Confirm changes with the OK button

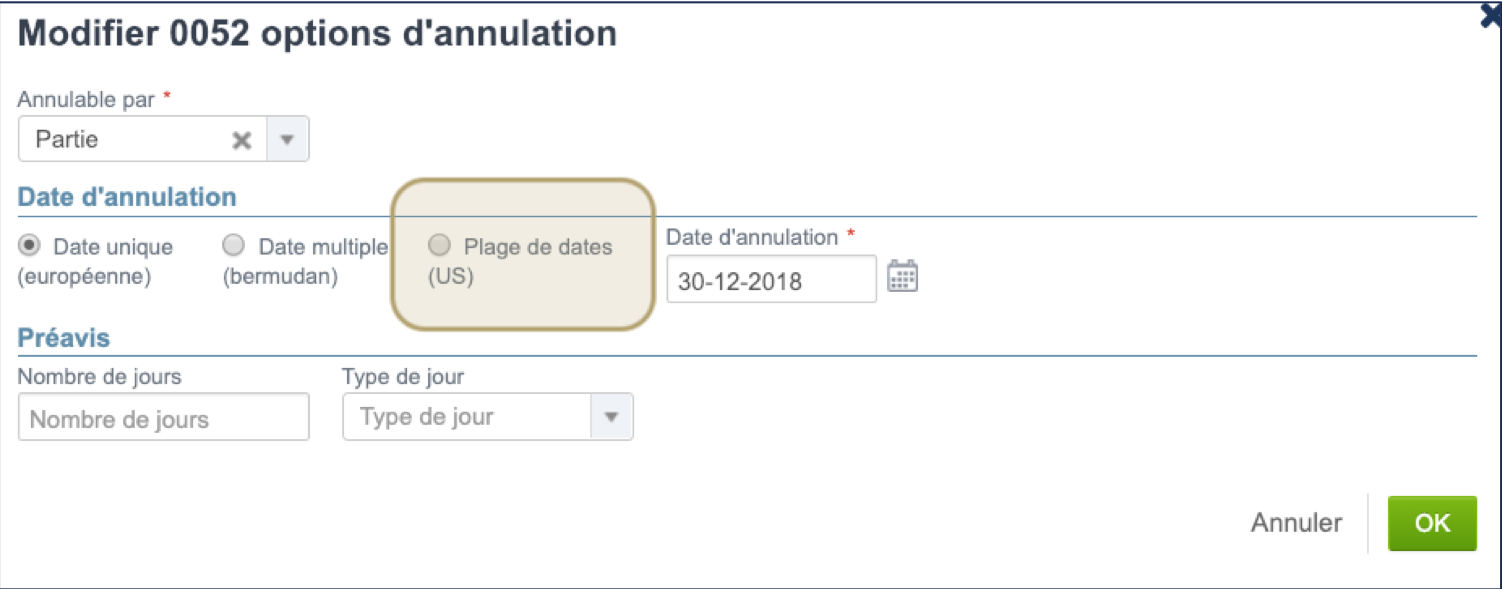pyautogui.click(x=1432, y=522)
